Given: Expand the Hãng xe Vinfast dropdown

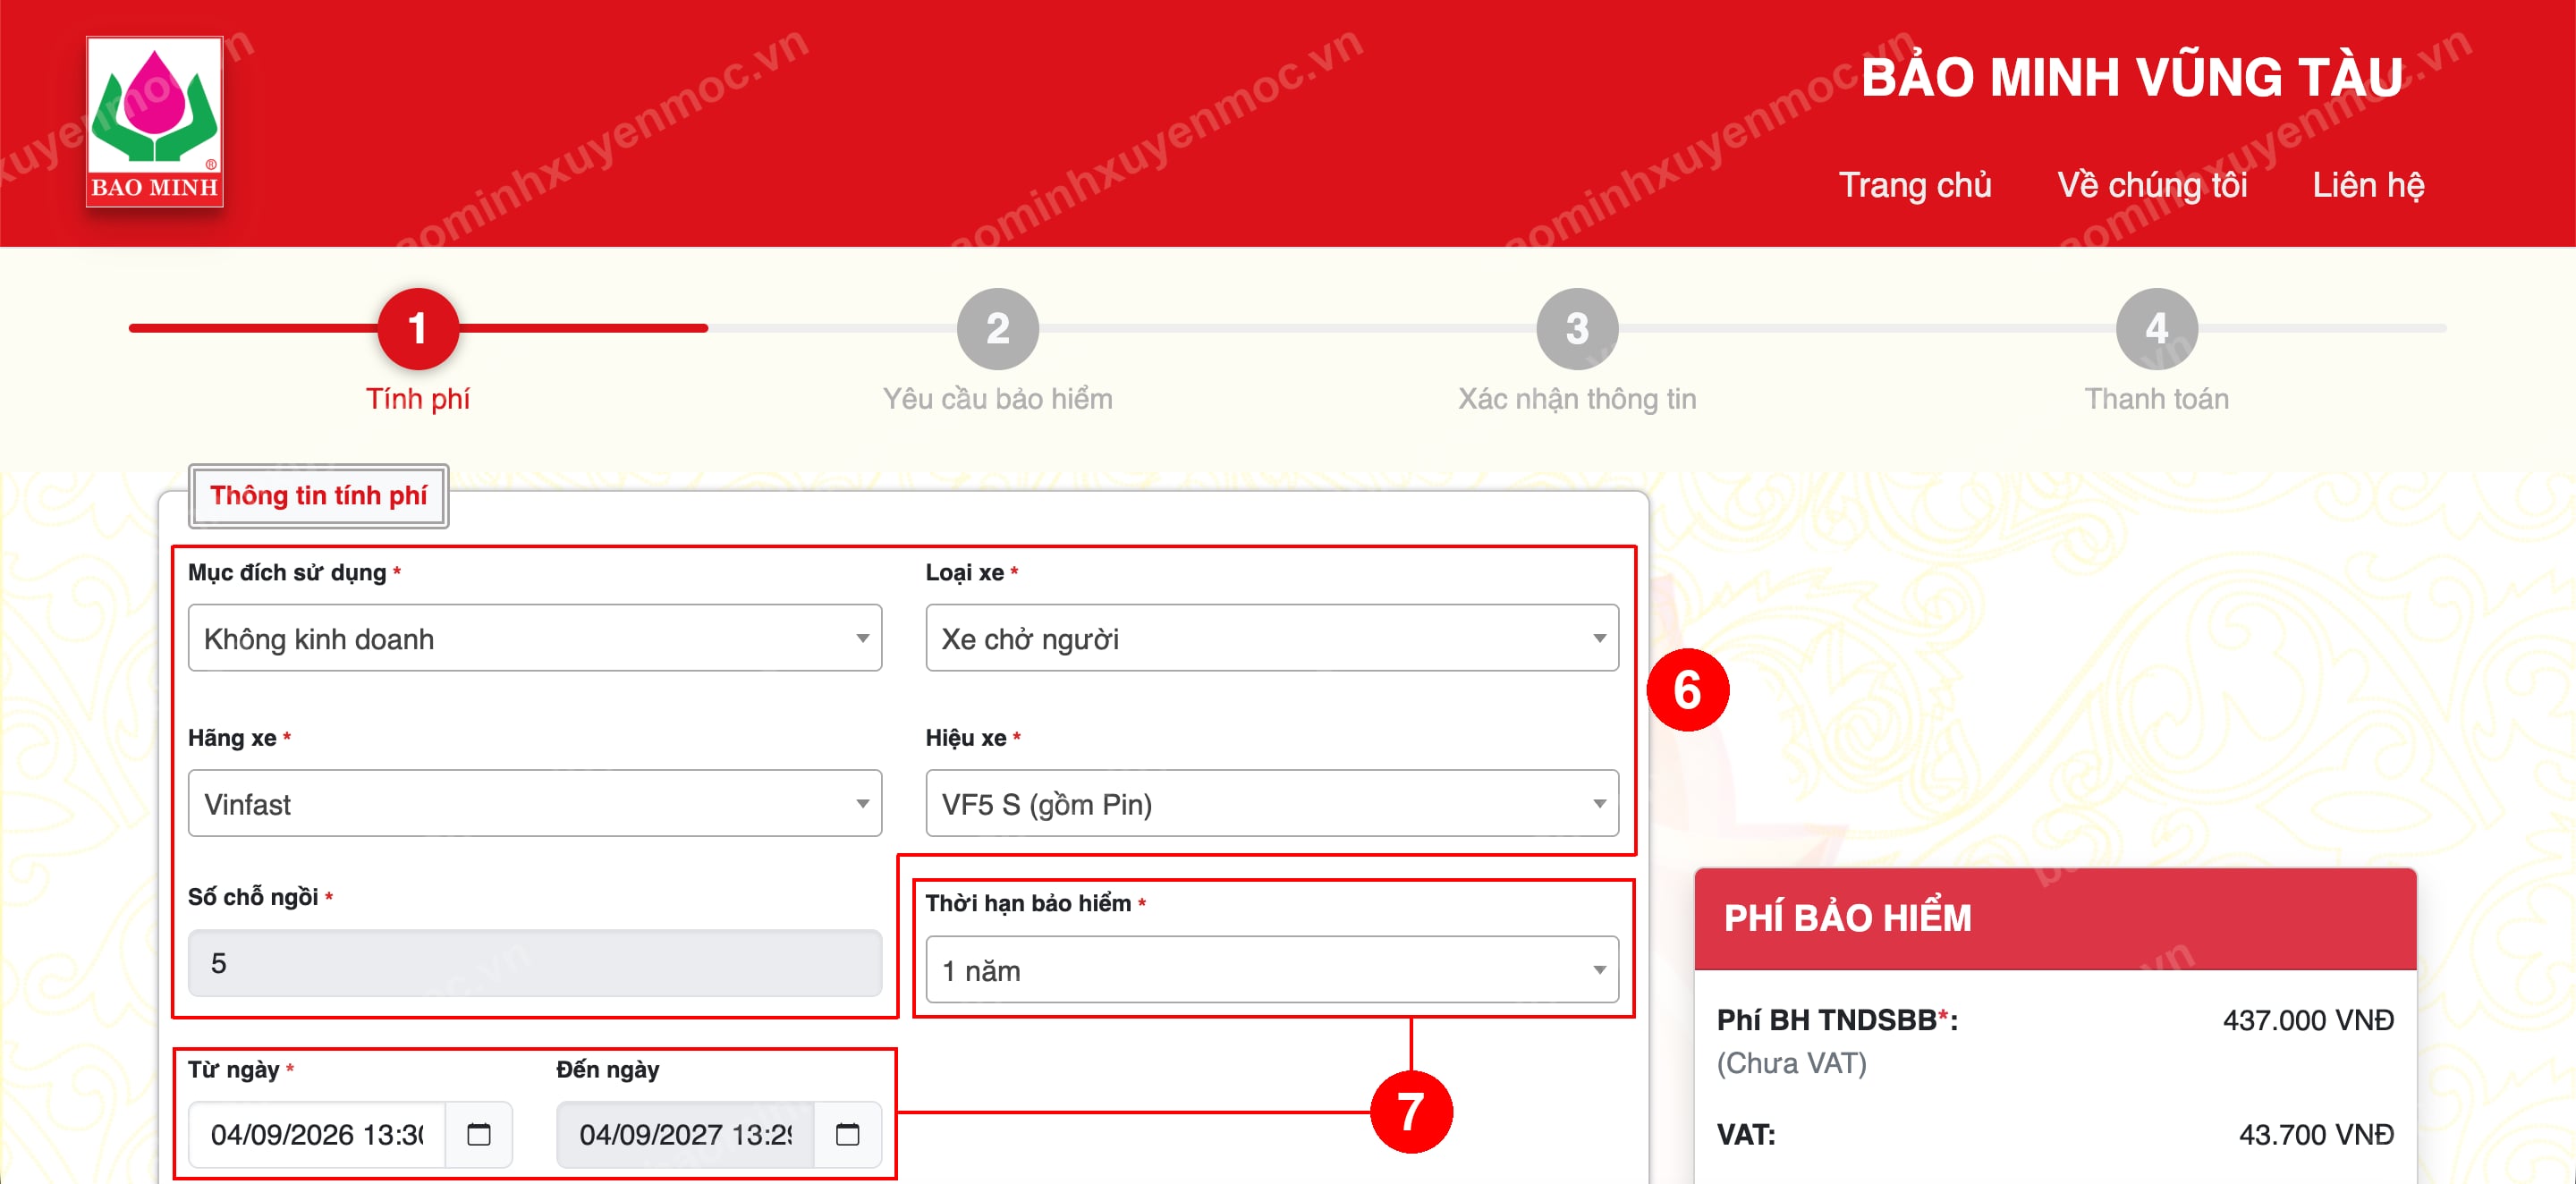Looking at the screenshot, I should 535,803.
